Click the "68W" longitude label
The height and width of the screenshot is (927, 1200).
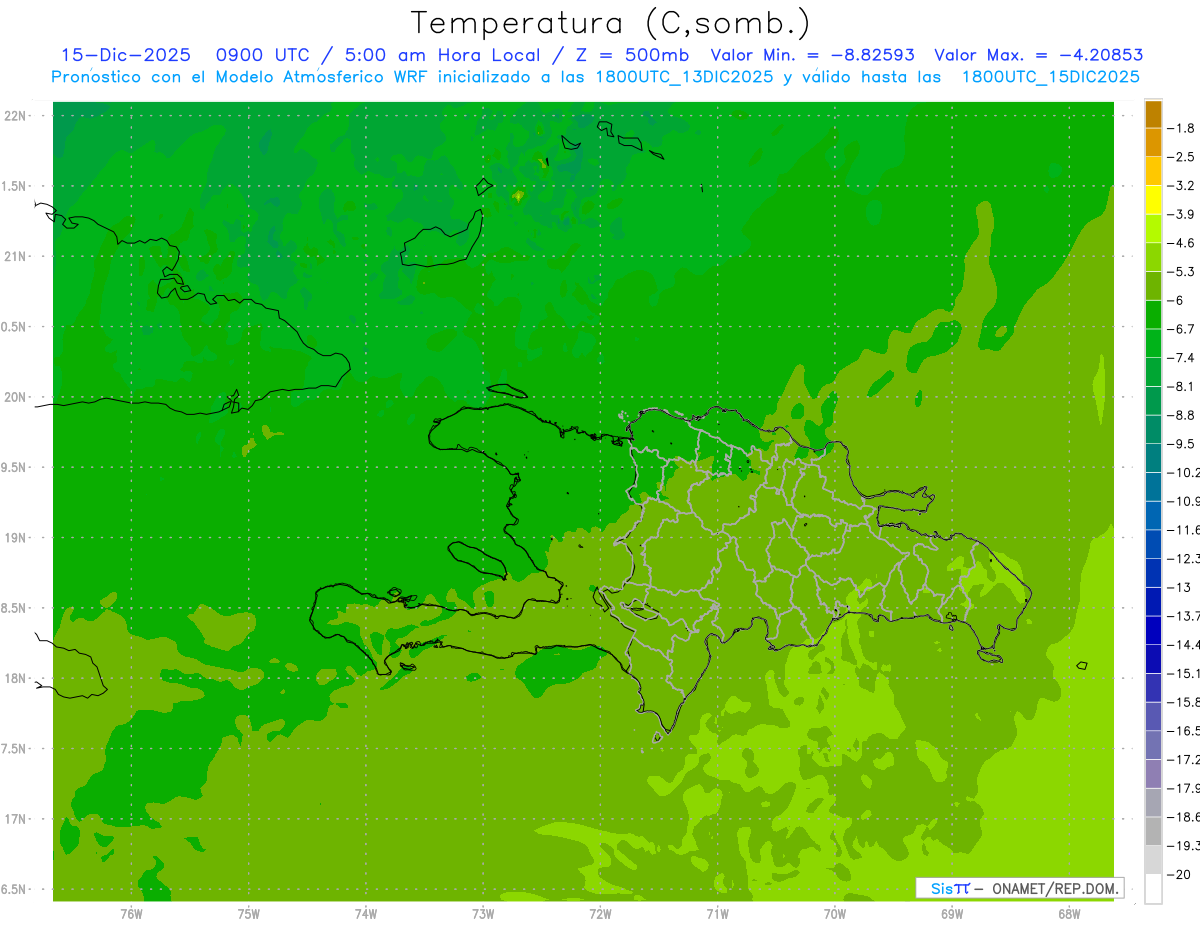[x=1069, y=914]
